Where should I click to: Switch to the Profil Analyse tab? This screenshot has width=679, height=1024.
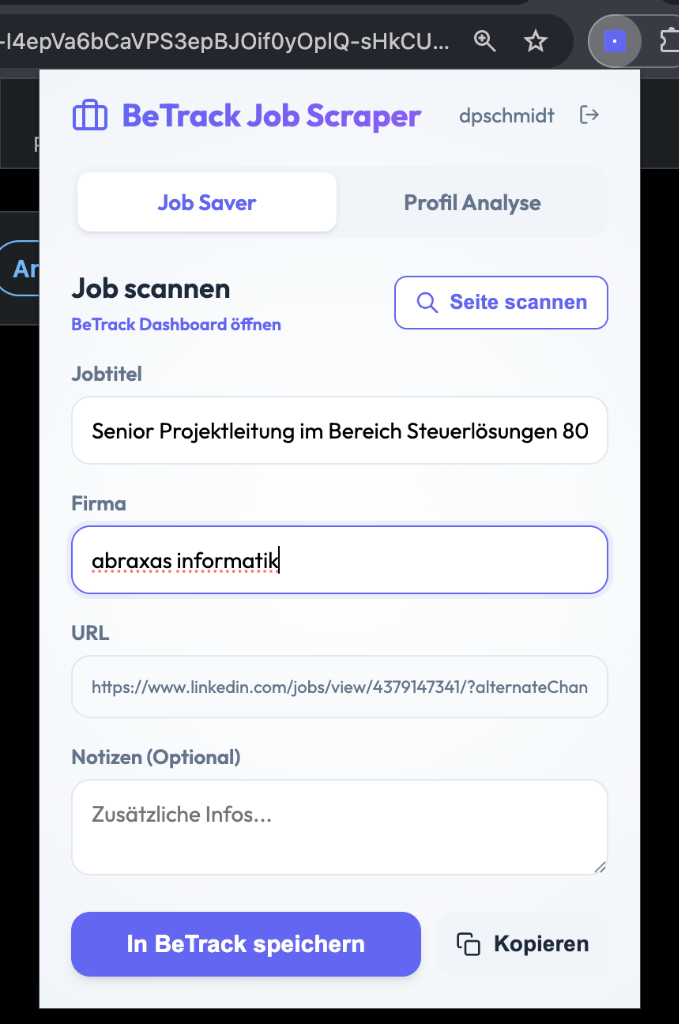coord(472,202)
